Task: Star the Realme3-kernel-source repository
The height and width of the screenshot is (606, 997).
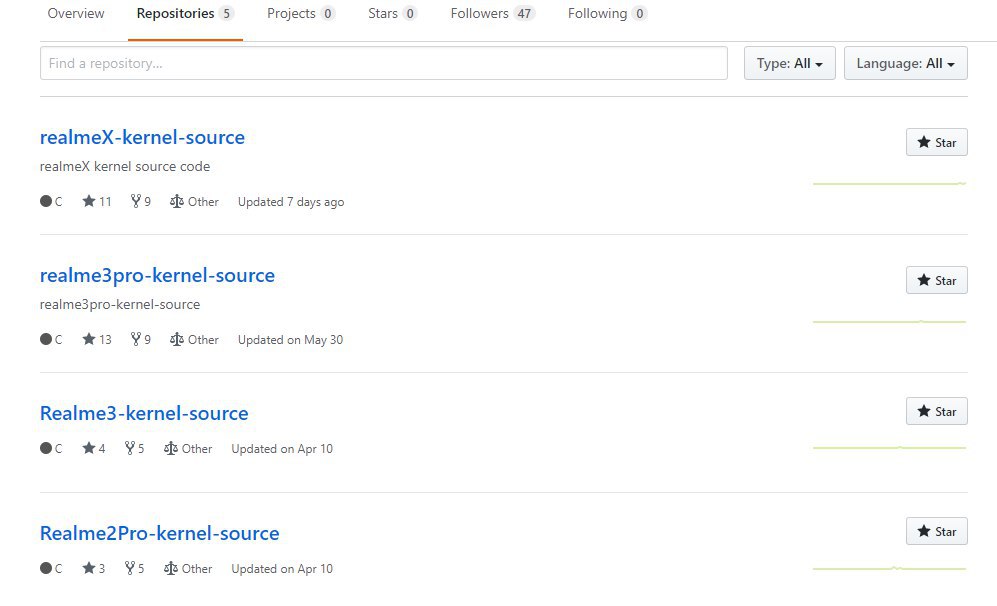Action: click(937, 411)
